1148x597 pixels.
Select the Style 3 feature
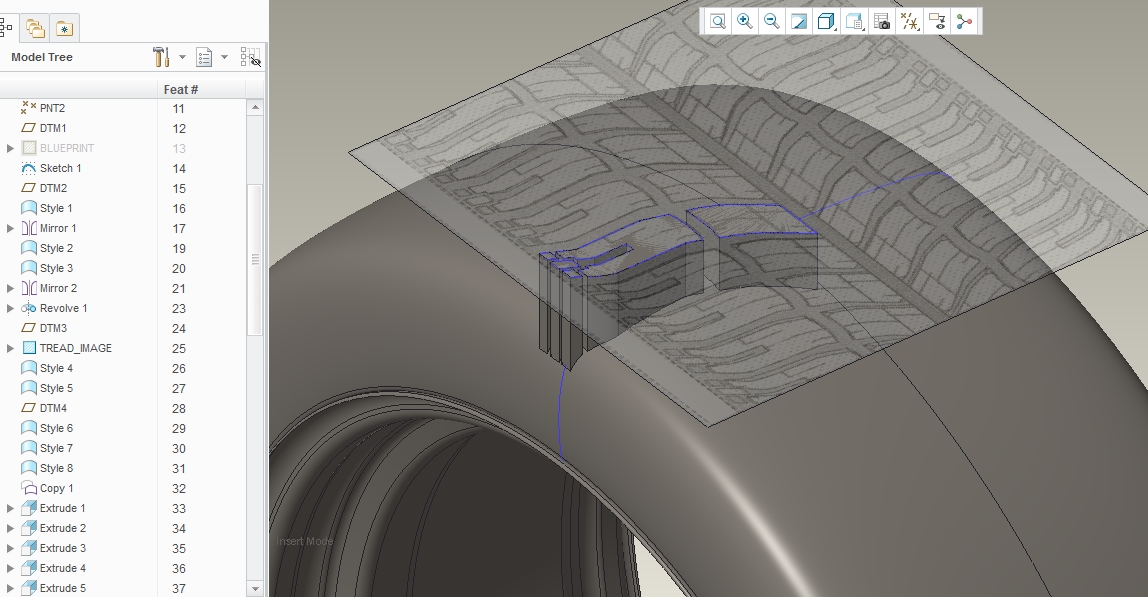click(x=56, y=268)
